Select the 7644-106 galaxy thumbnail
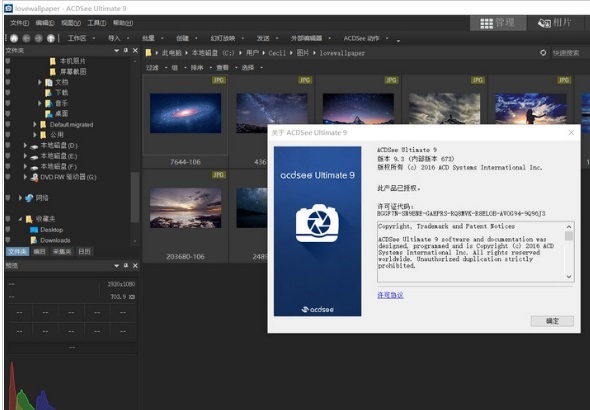 point(185,113)
